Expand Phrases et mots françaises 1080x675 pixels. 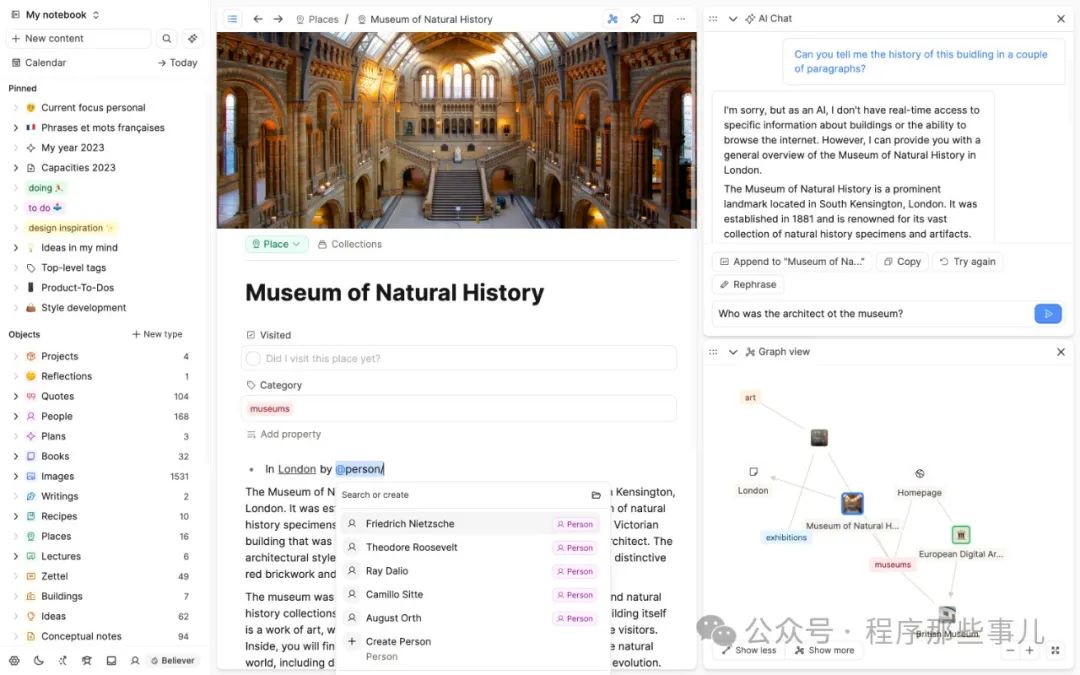(x=16, y=127)
